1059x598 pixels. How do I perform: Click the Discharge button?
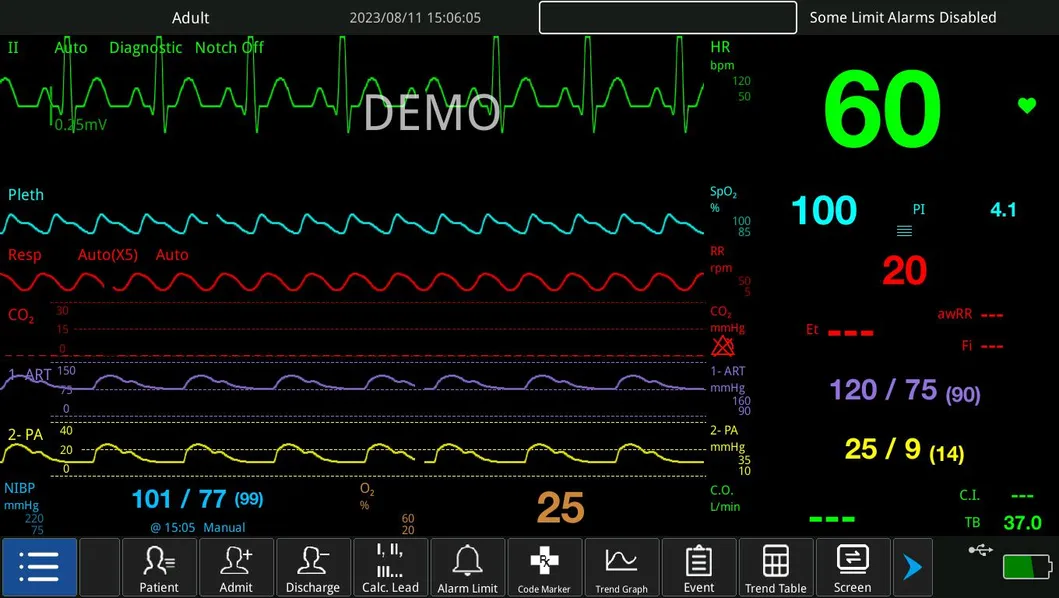pyautogui.click(x=313, y=567)
